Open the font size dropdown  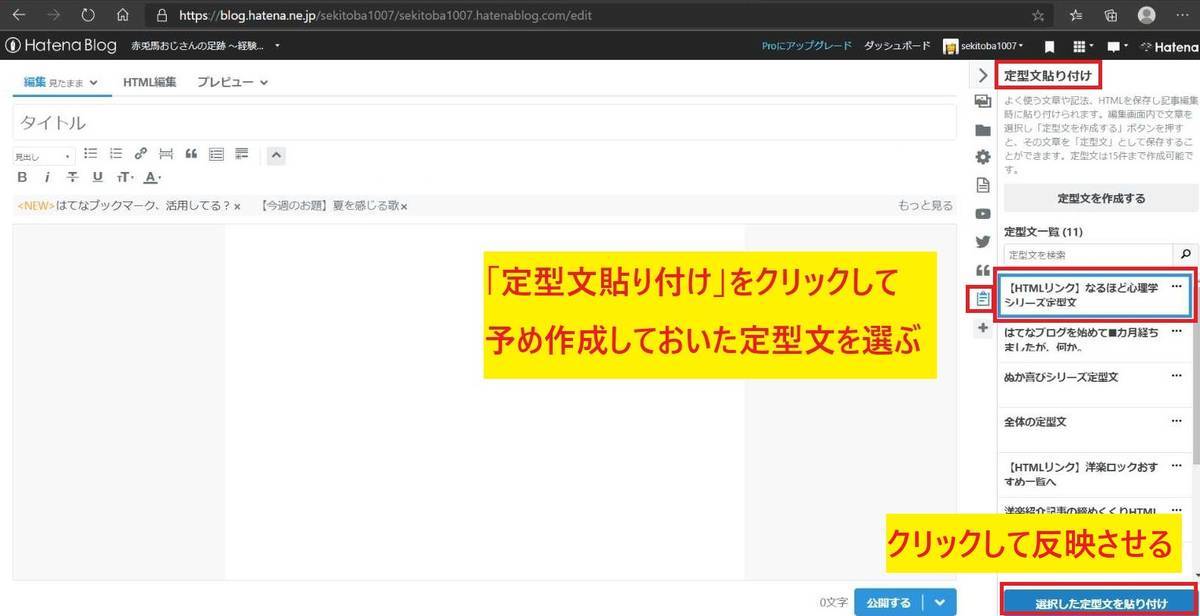point(124,177)
